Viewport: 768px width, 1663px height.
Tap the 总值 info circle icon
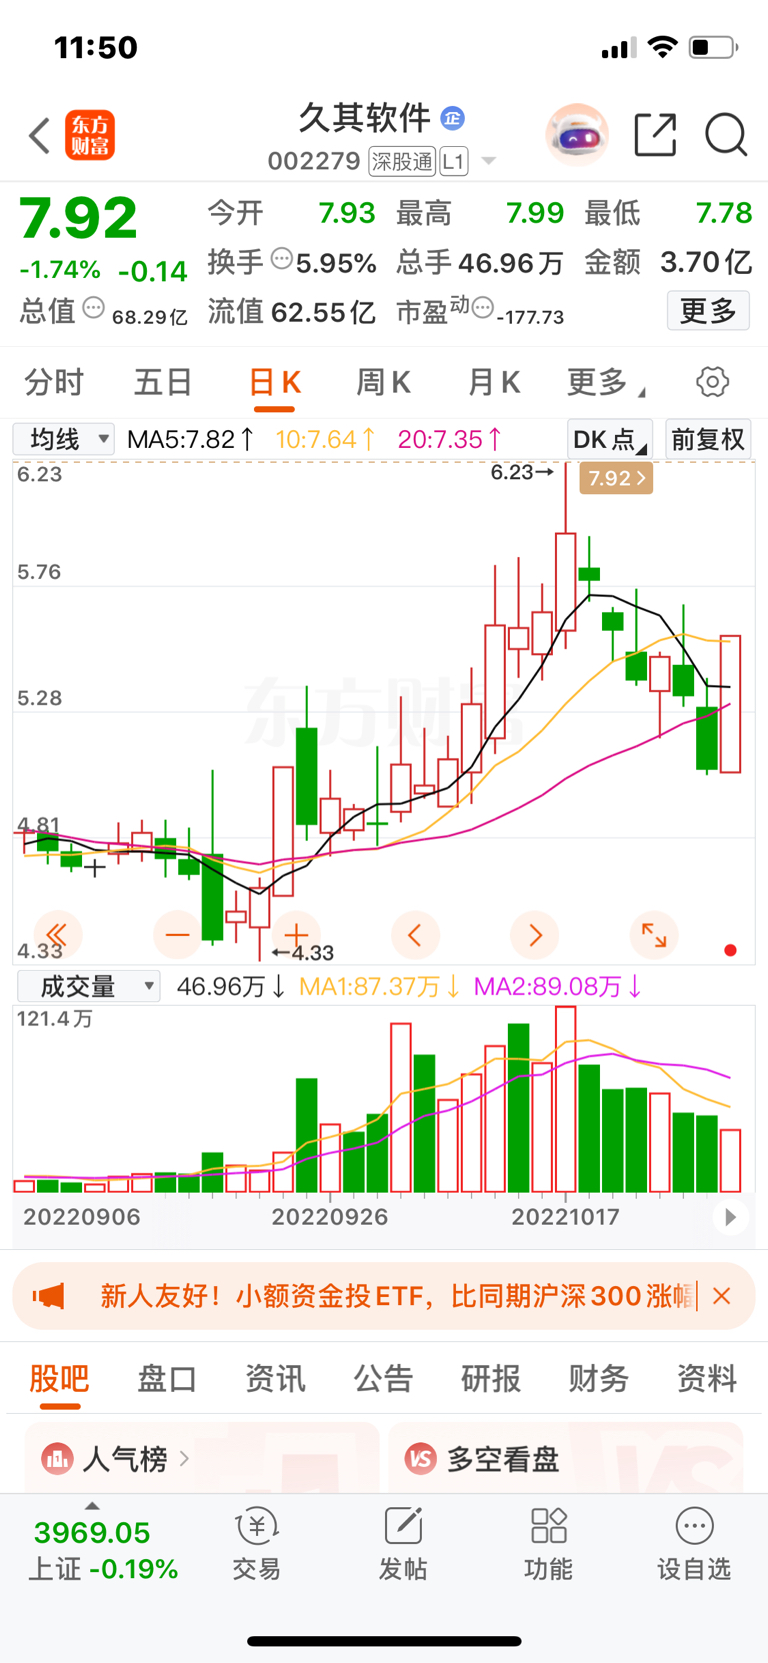[93, 308]
